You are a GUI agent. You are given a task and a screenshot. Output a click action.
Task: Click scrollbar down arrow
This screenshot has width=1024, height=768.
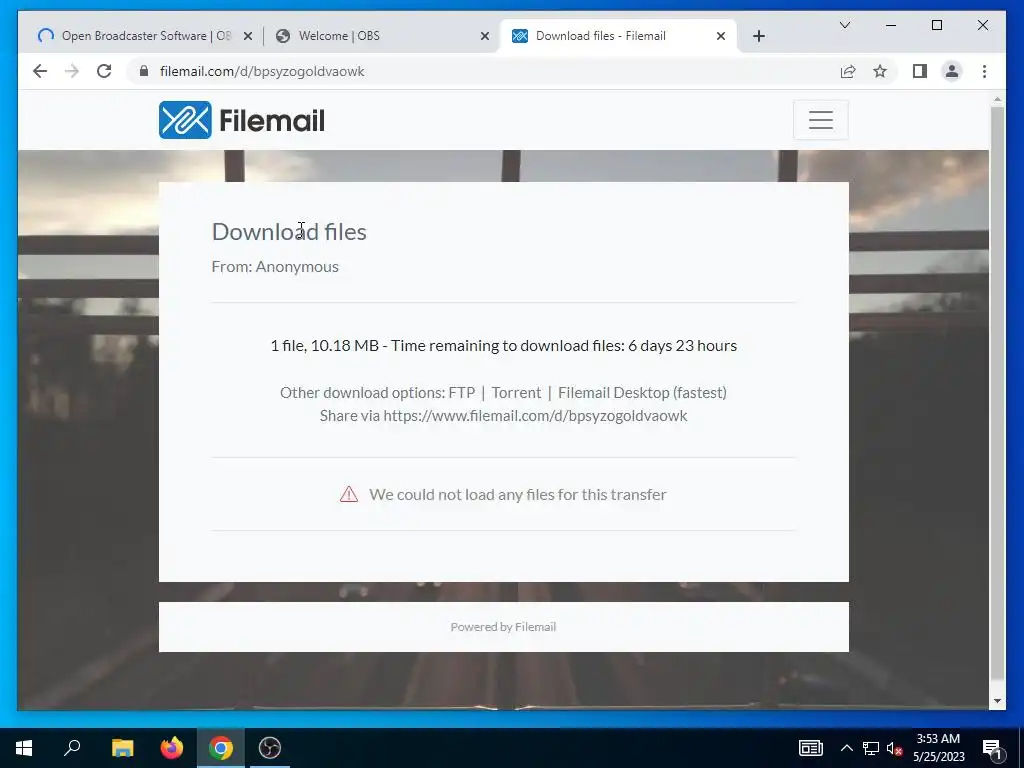pos(997,701)
